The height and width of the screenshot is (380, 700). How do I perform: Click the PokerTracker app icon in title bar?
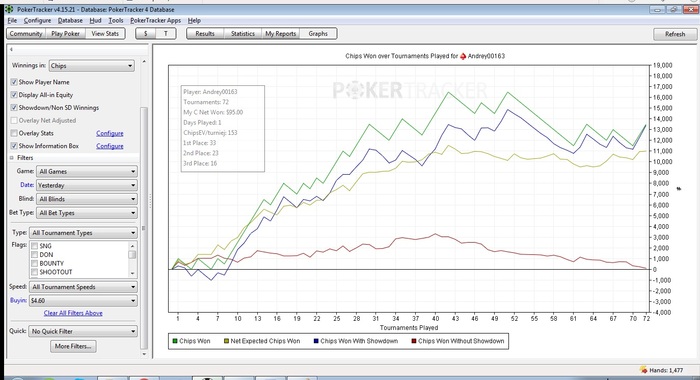click(x=8, y=9)
